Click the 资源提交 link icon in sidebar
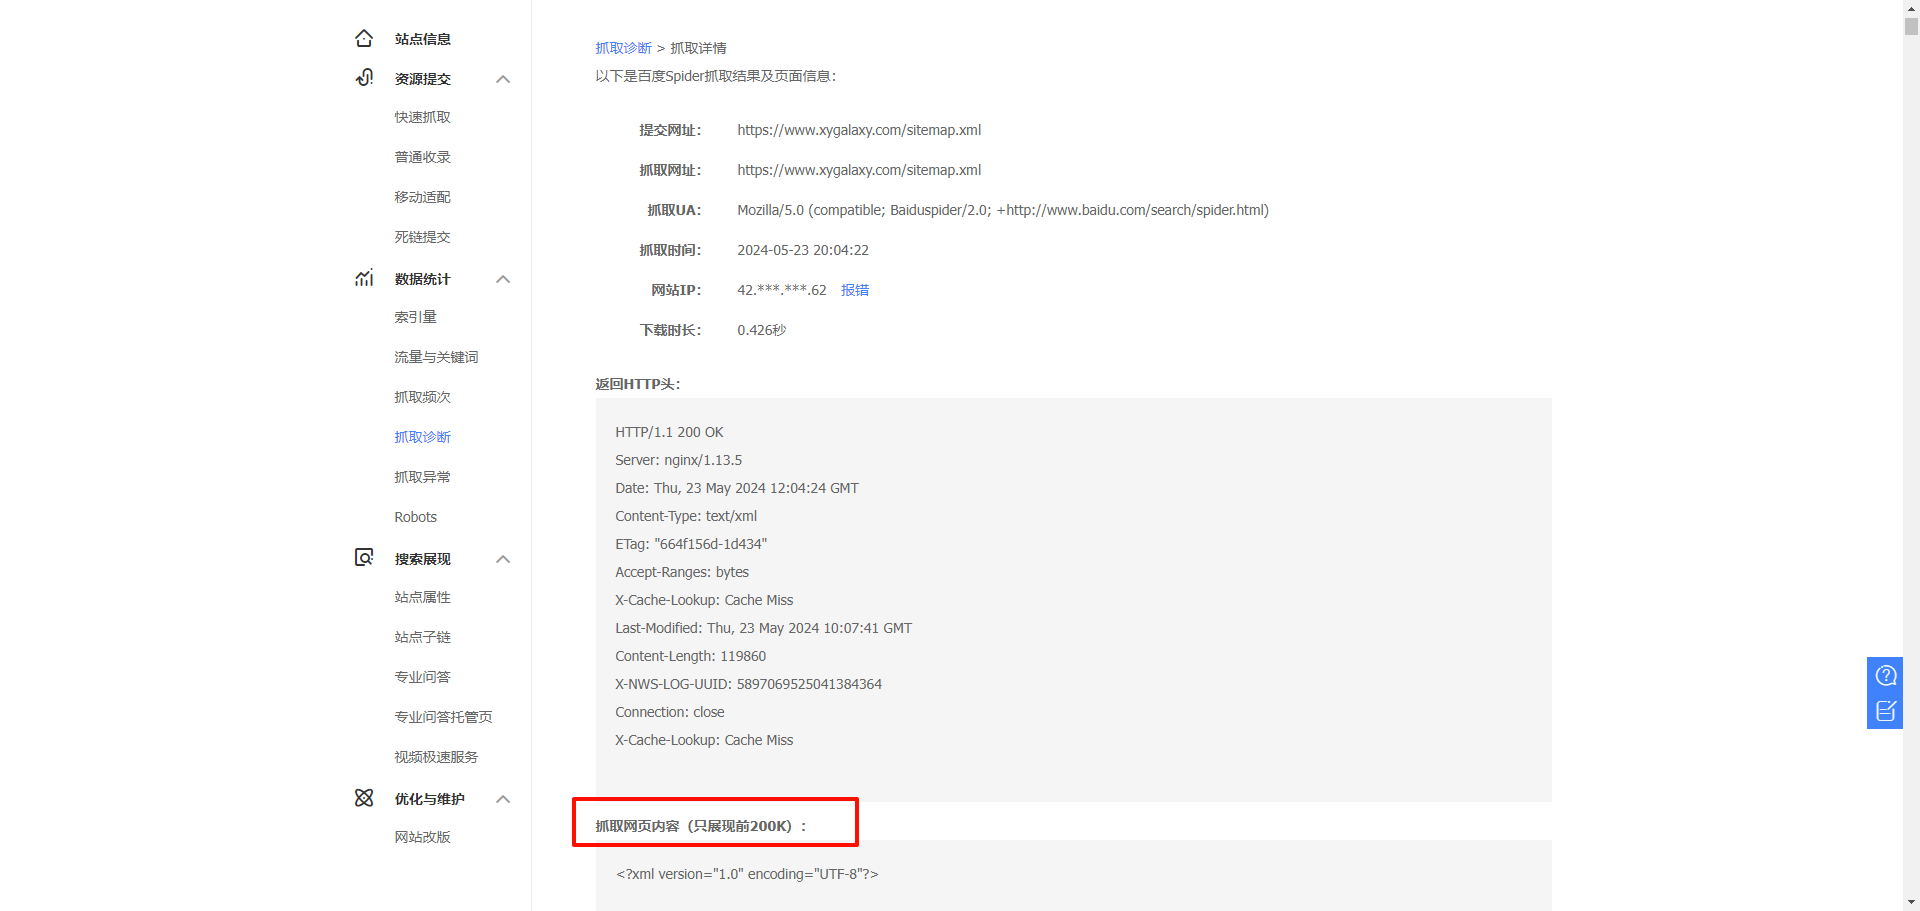The height and width of the screenshot is (911, 1920). pyautogui.click(x=364, y=78)
